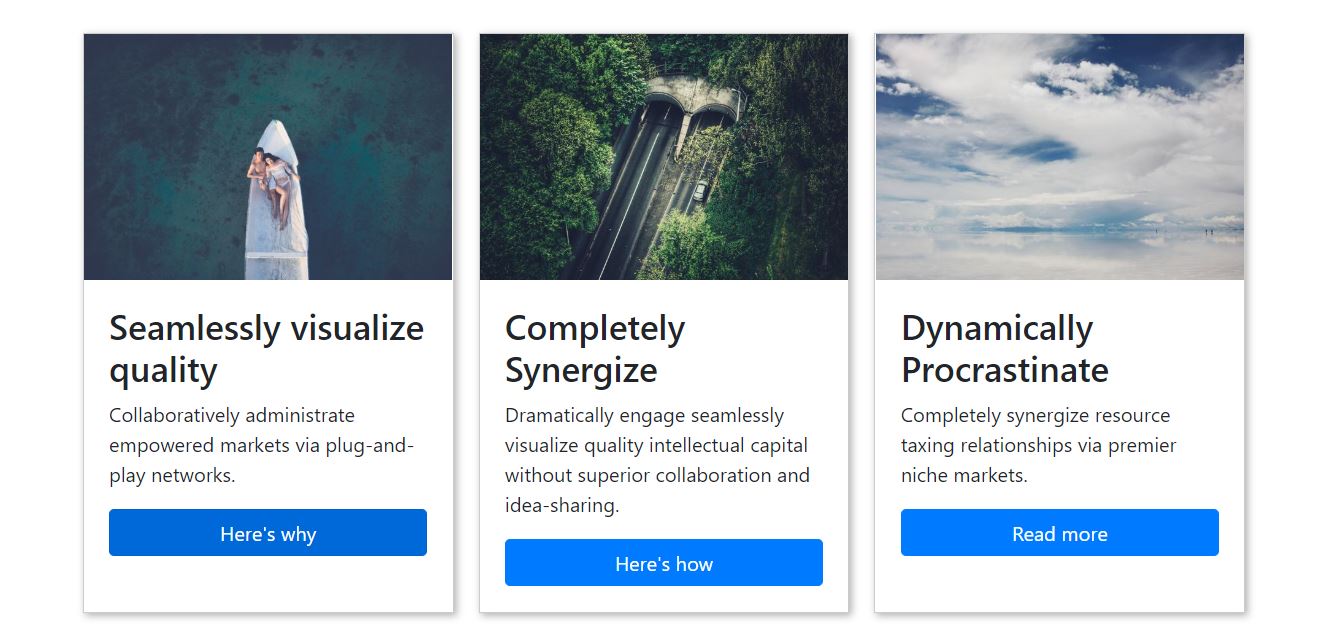Click the "idea-sharing." text in the middle card
Screen dimensions: 1341x629
[x=562, y=506]
